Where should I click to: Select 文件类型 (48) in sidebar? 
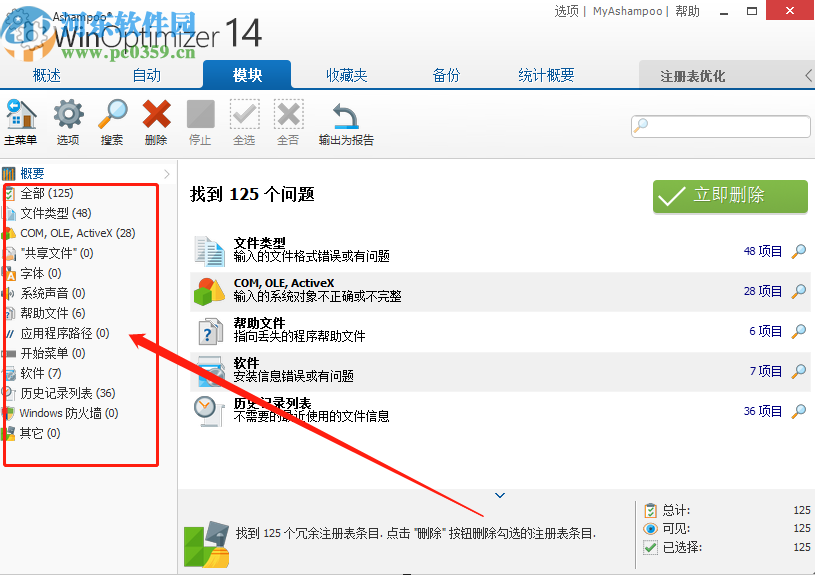pos(56,214)
